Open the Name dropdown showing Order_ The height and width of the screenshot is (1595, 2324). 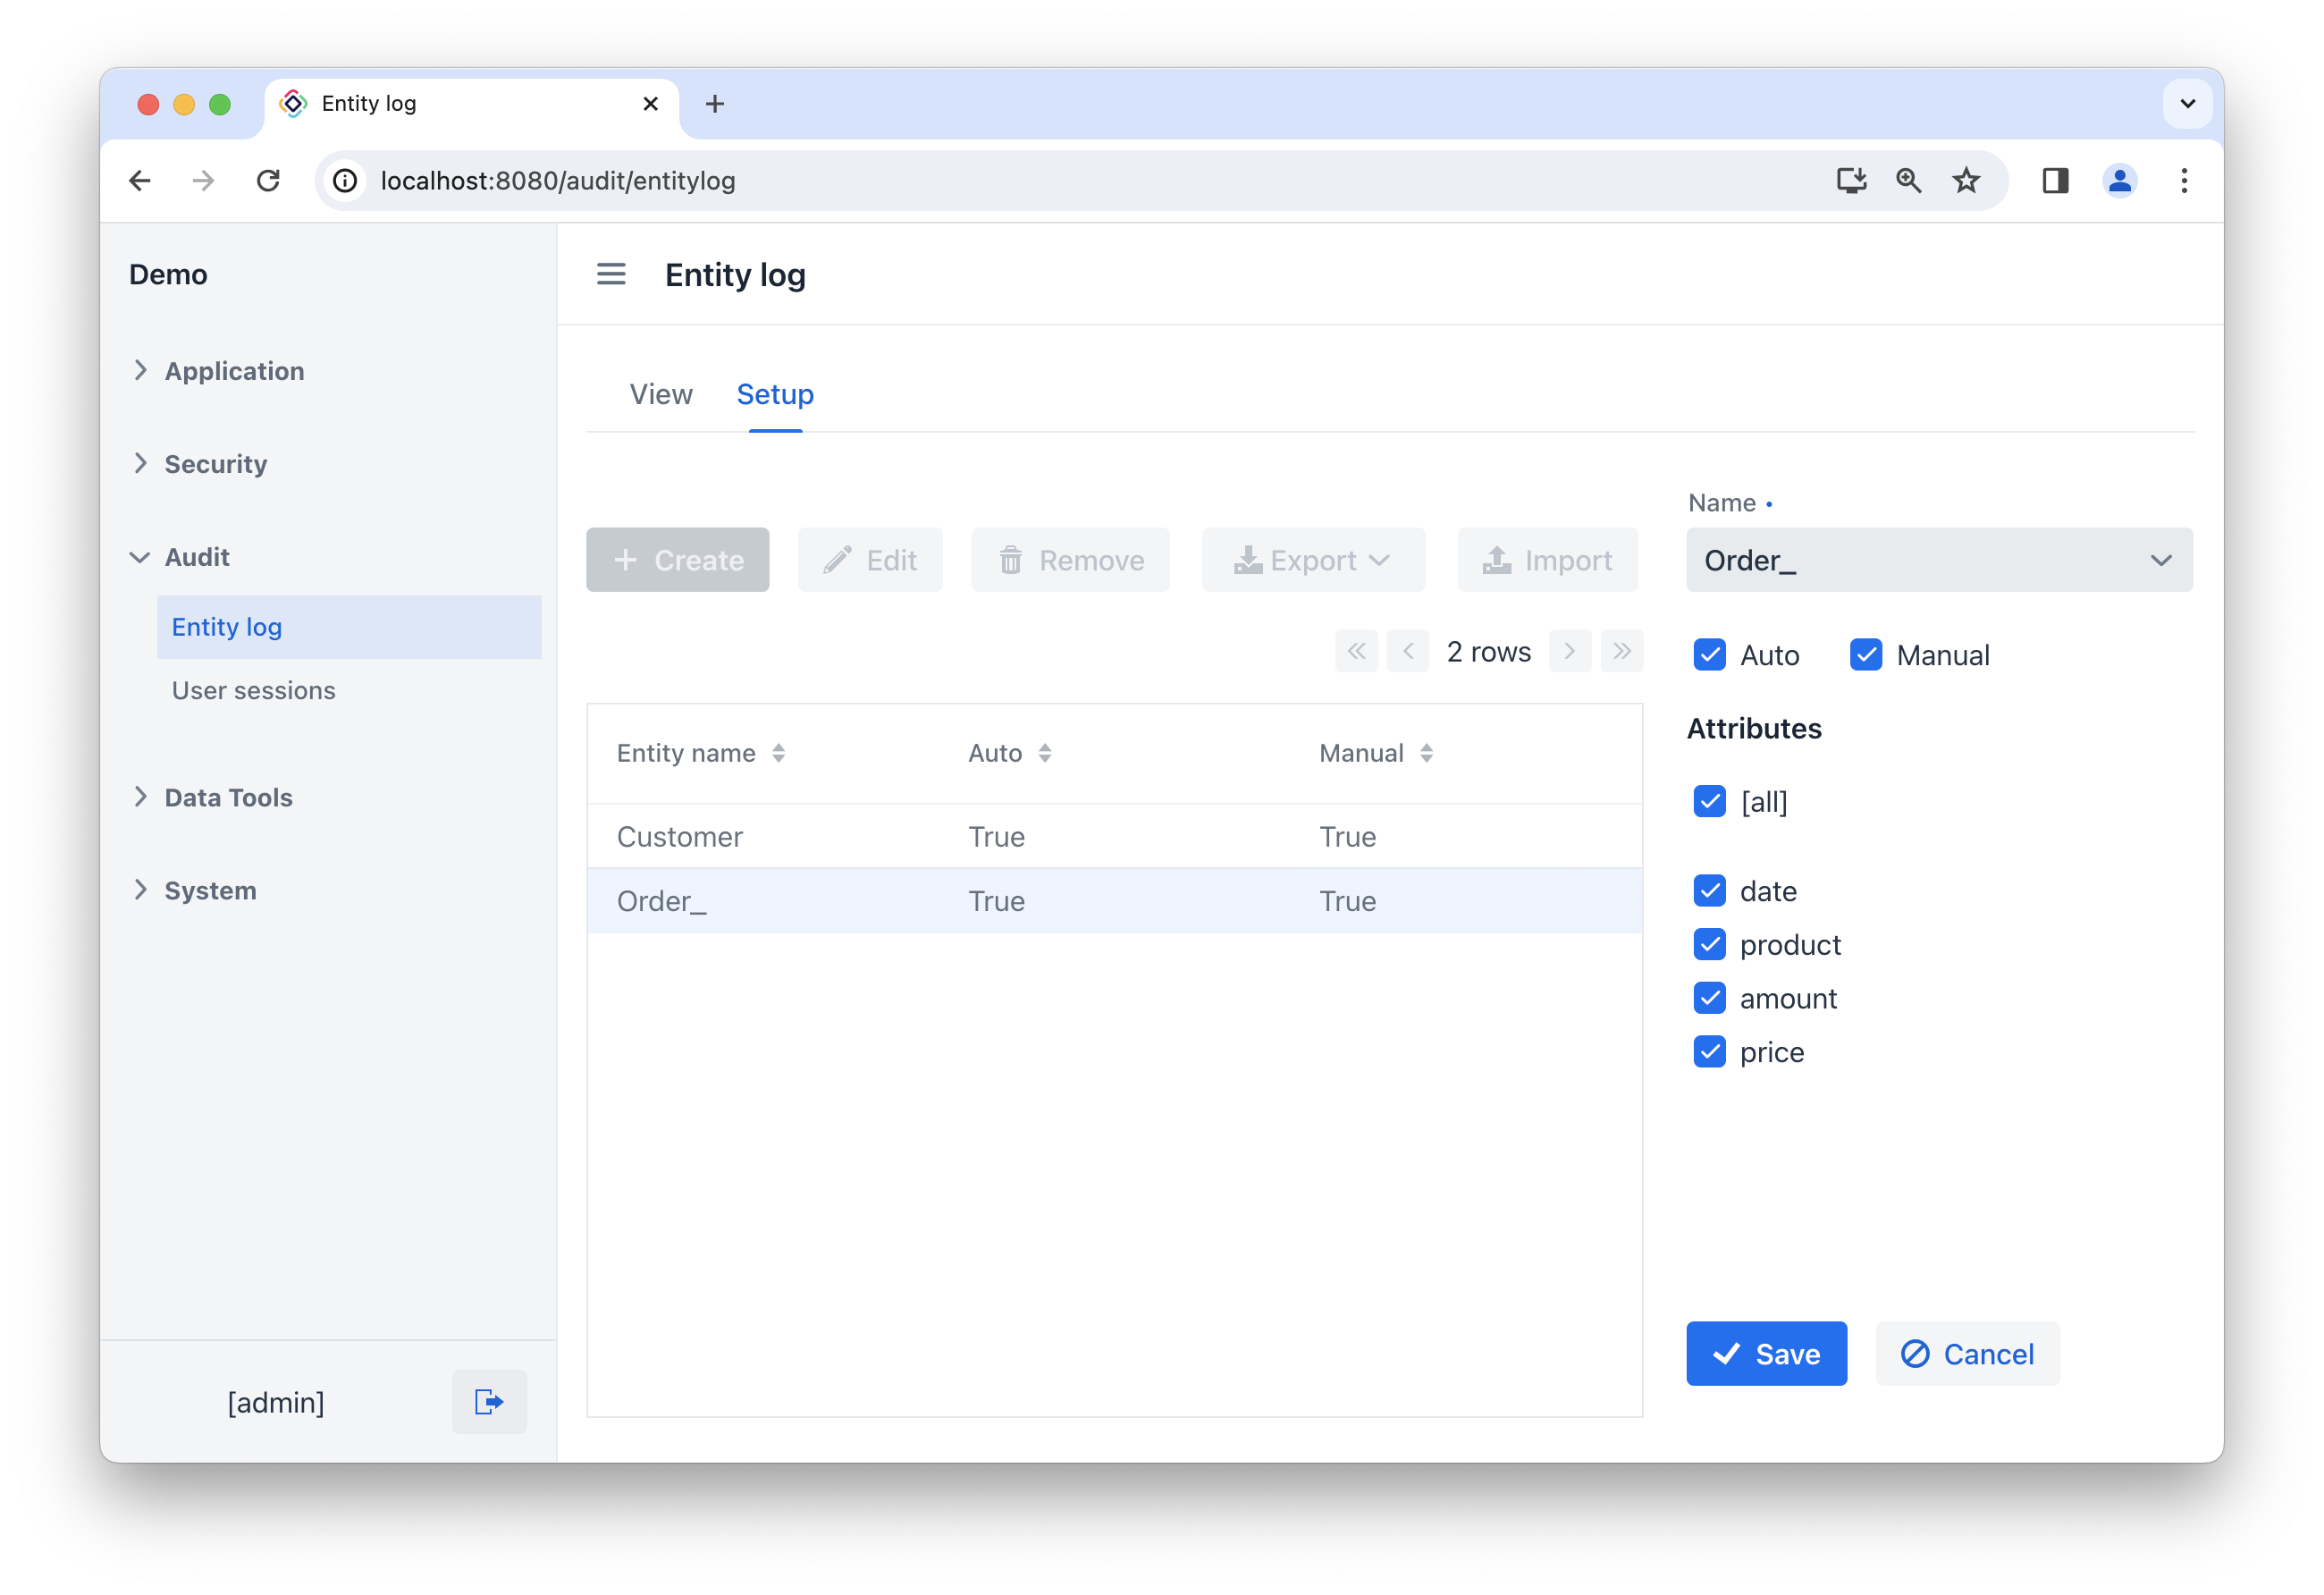point(1938,560)
